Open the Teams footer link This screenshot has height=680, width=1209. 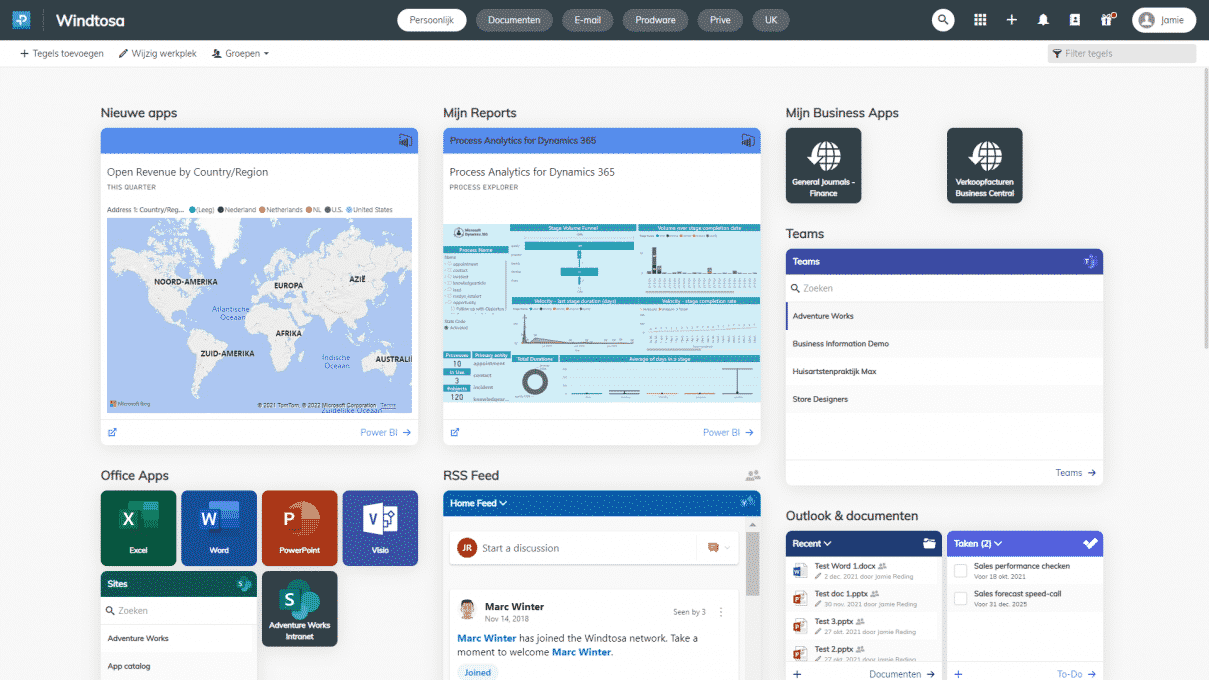[x=1076, y=473]
